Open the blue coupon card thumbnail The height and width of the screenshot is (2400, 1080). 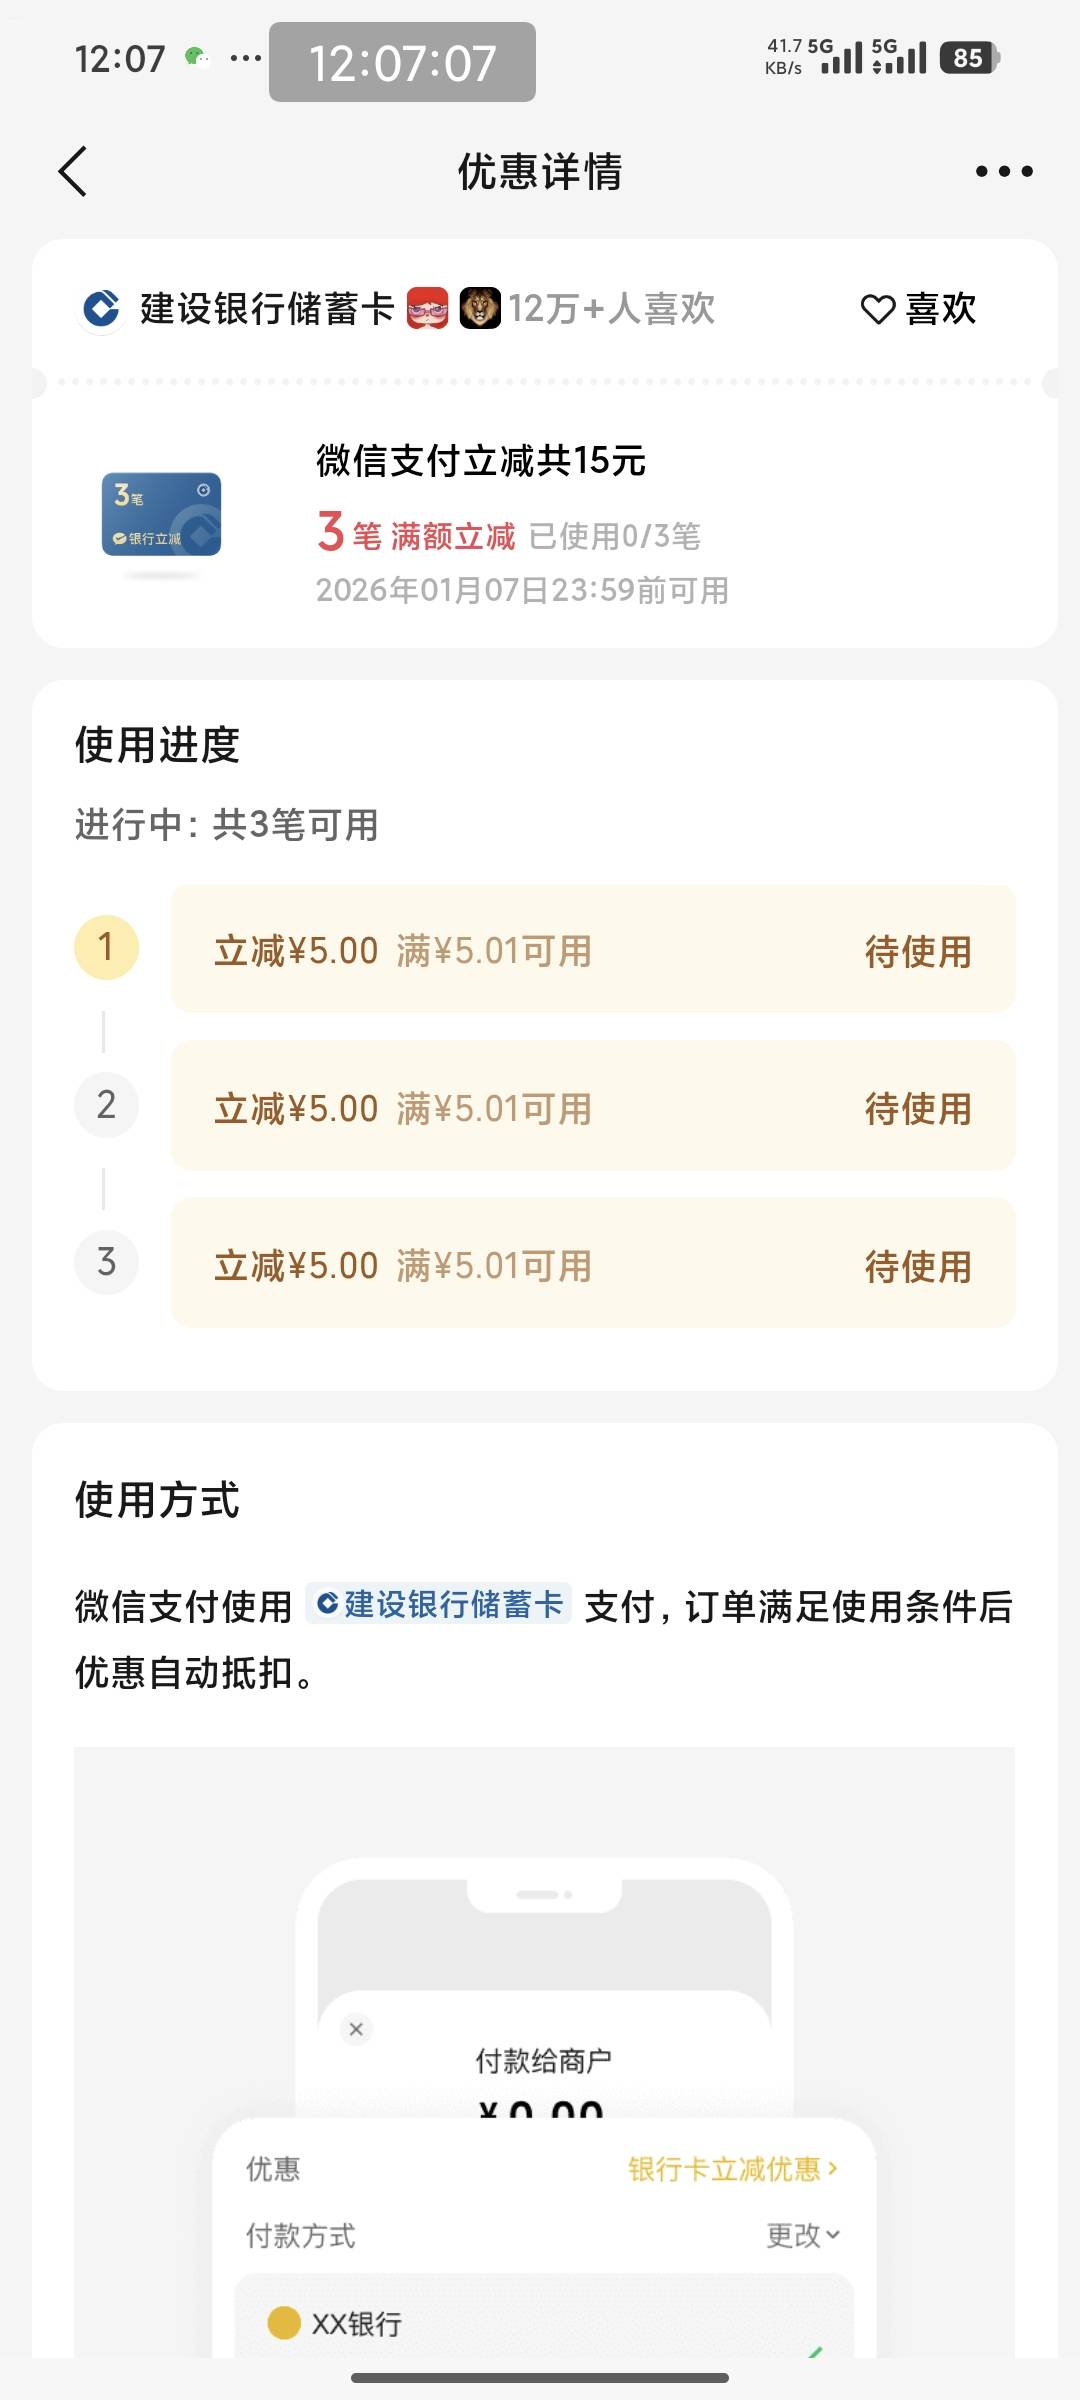pyautogui.click(x=161, y=514)
